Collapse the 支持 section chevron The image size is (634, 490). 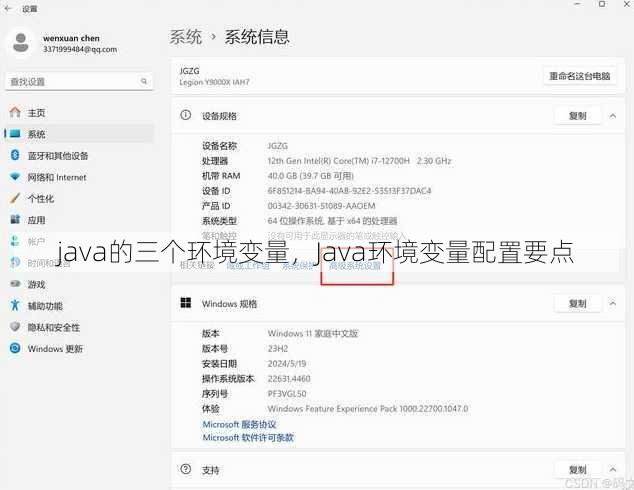click(x=613, y=470)
